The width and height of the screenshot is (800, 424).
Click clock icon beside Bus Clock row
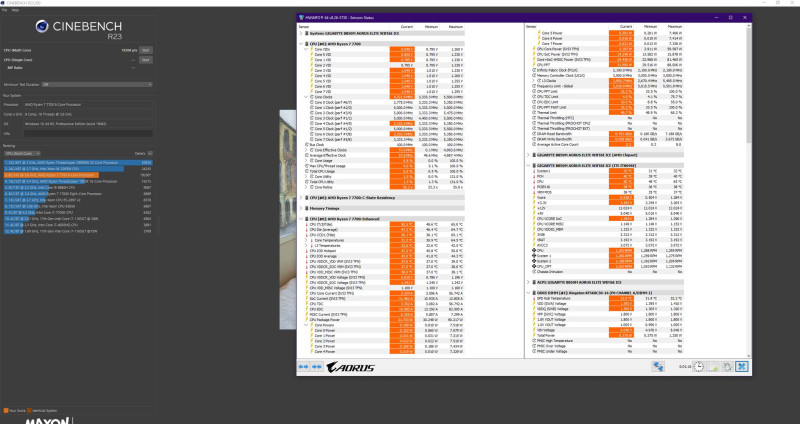pos(307,145)
